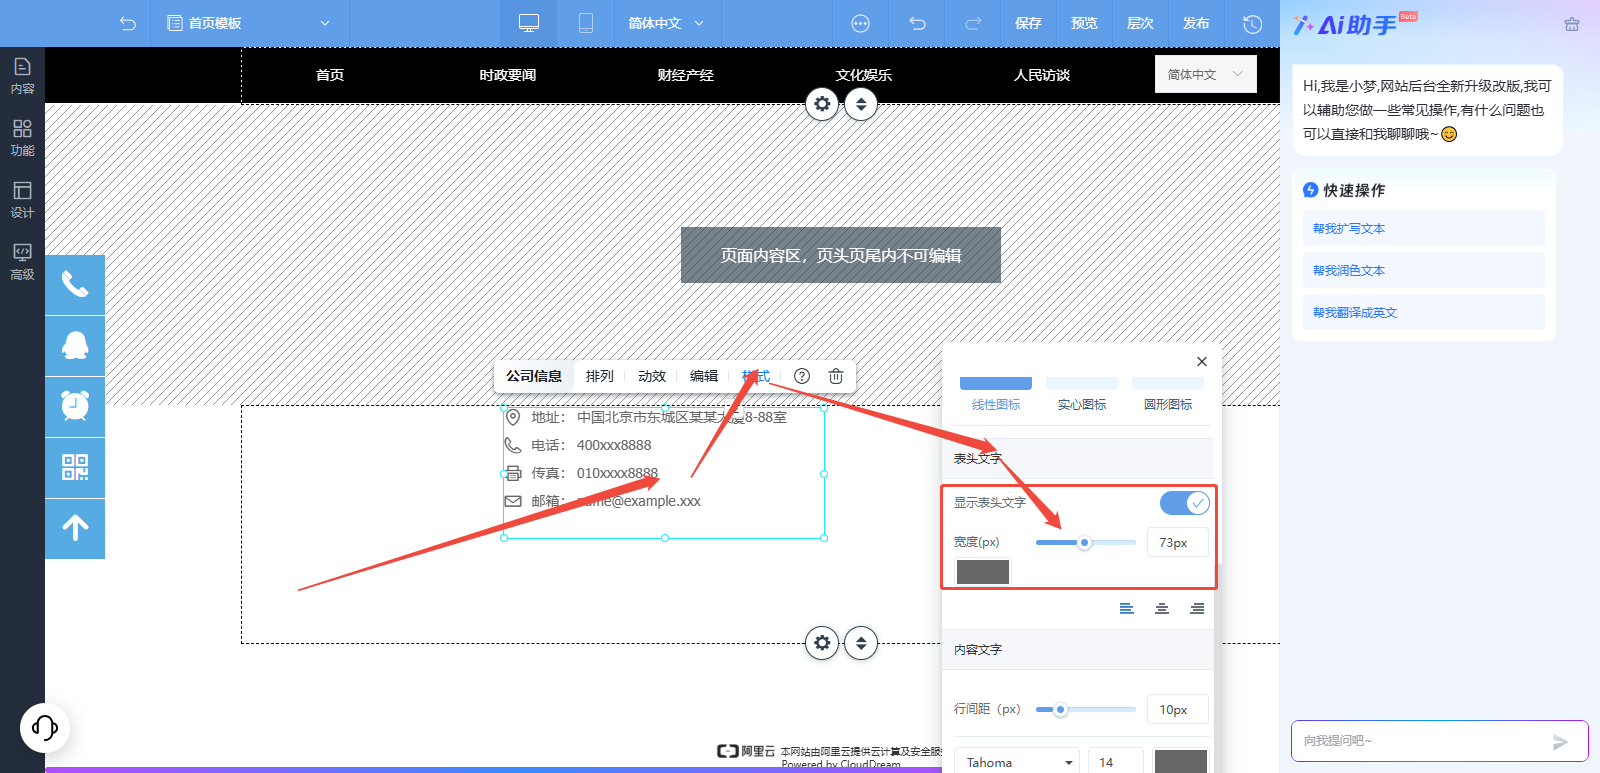Click the header section resize arrows icon
The width and height of the screenshot is (1600, 773).
pos(861,104)
